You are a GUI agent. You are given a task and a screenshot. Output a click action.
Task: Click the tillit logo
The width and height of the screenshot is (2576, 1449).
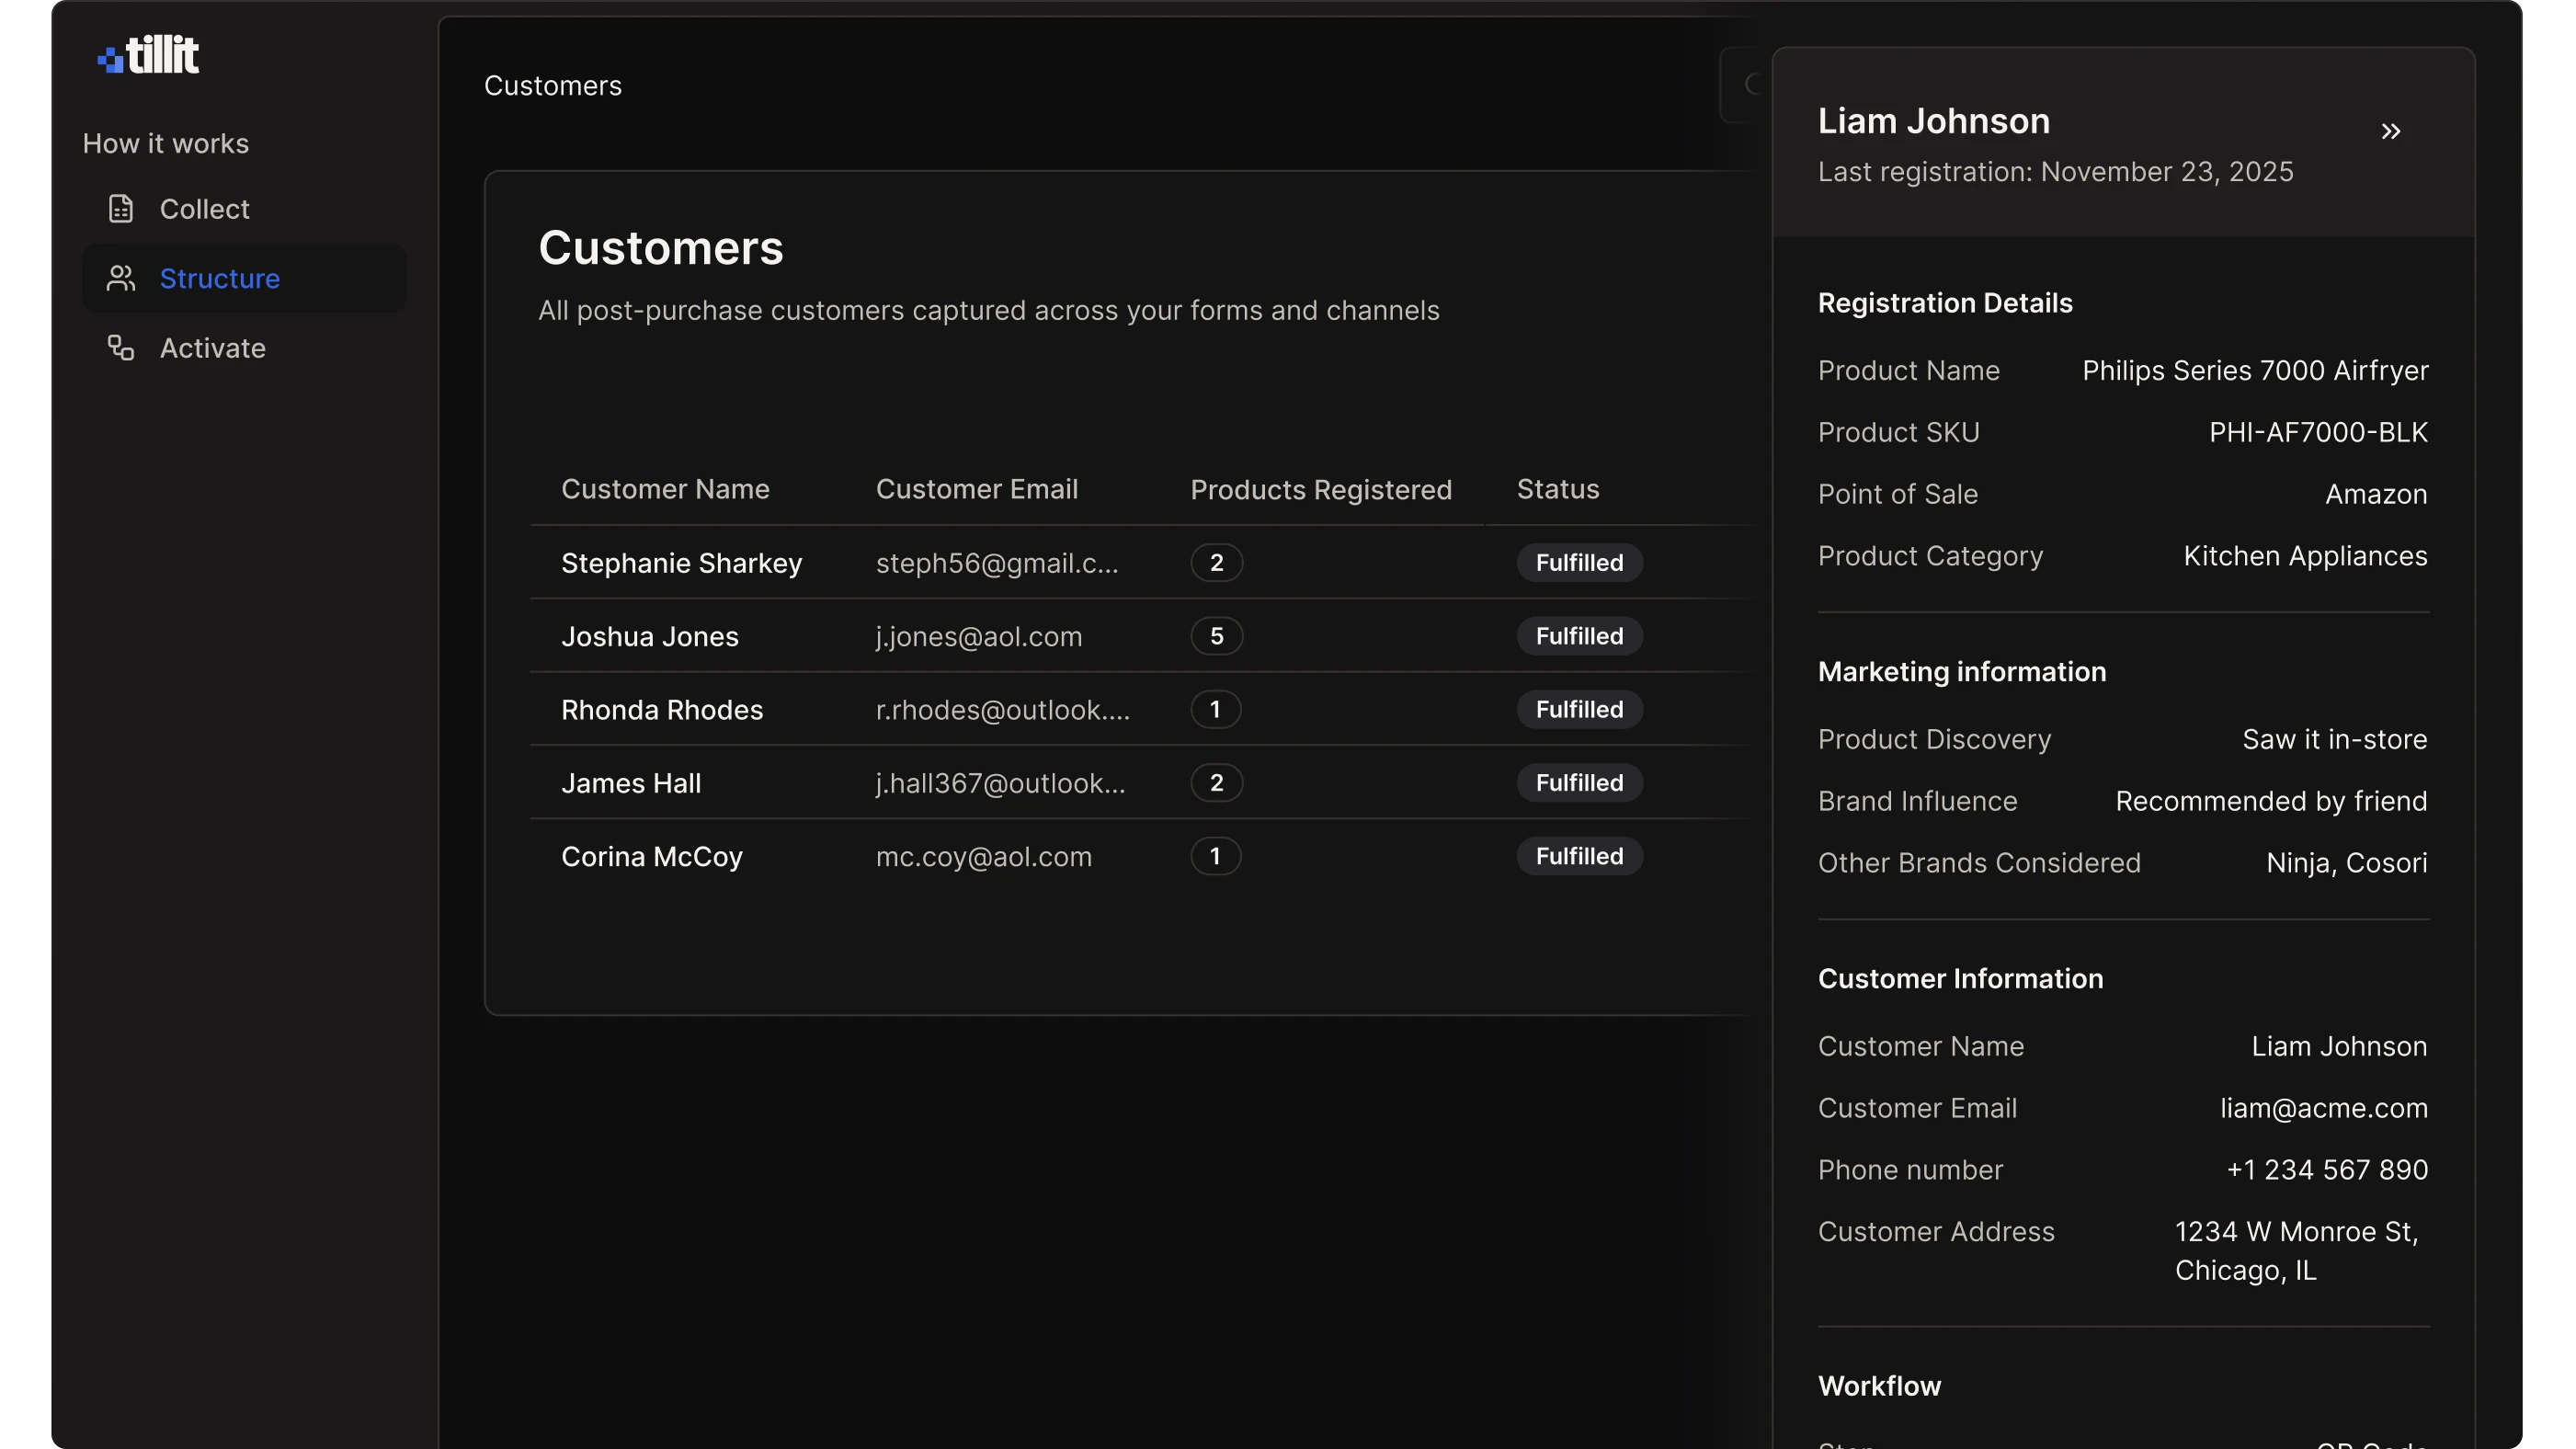[148, 55]
